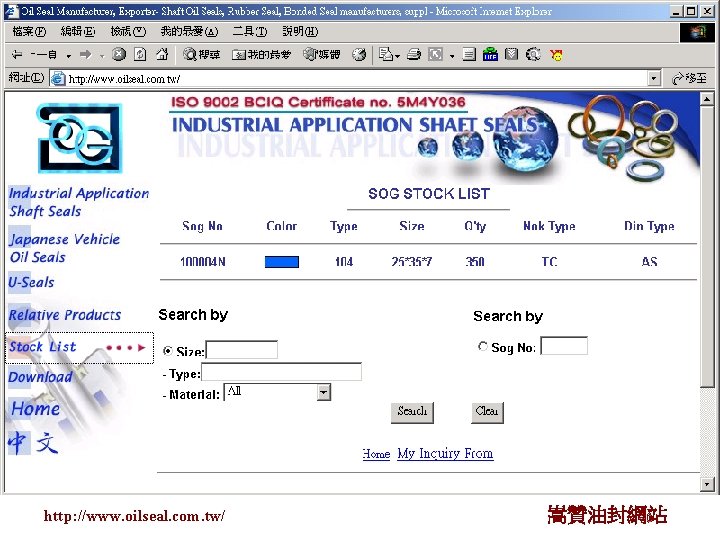Click the green network tool icon
Viewport: 720px width, 540px height.
490,55
